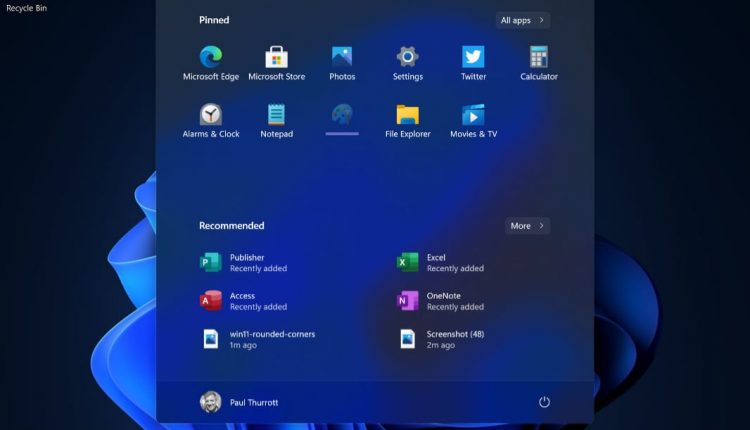Viewport: 750px width, 430px height.
Task: Open Screenshot (48) image file
Action: tap(442, 339)
